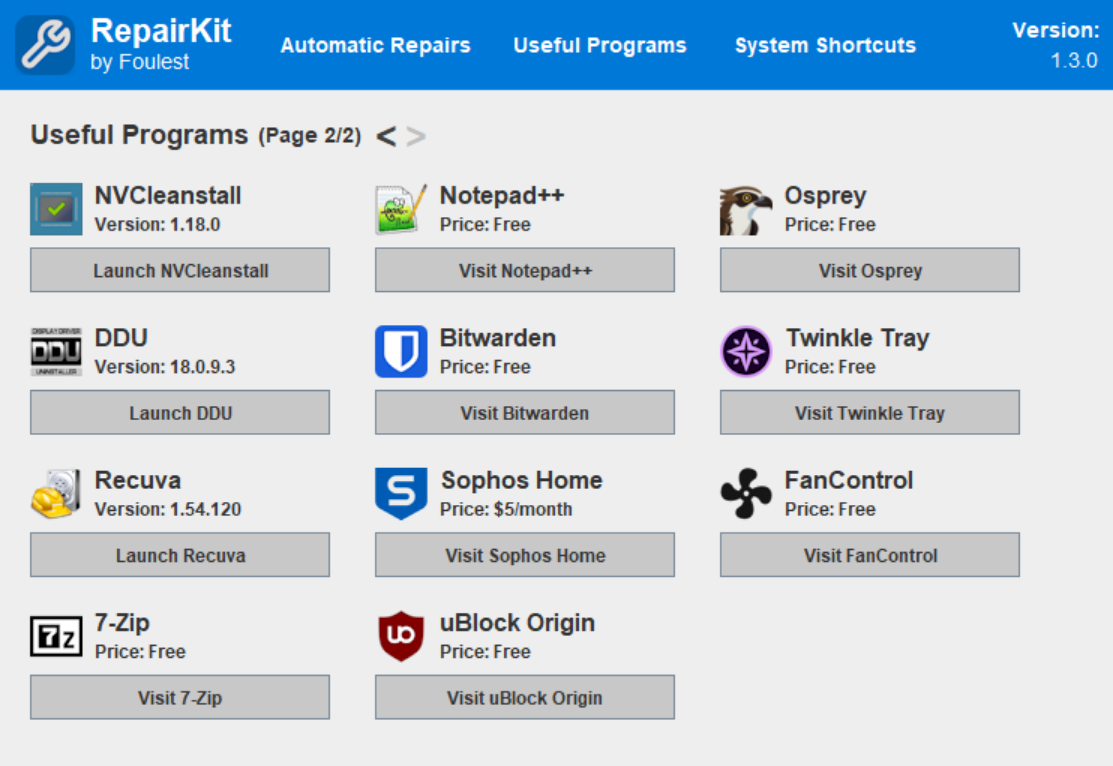The height and width of the screenshot is (766, 1113).
Task: Click the Sophos Home shield icon
Action: [401, 494]
